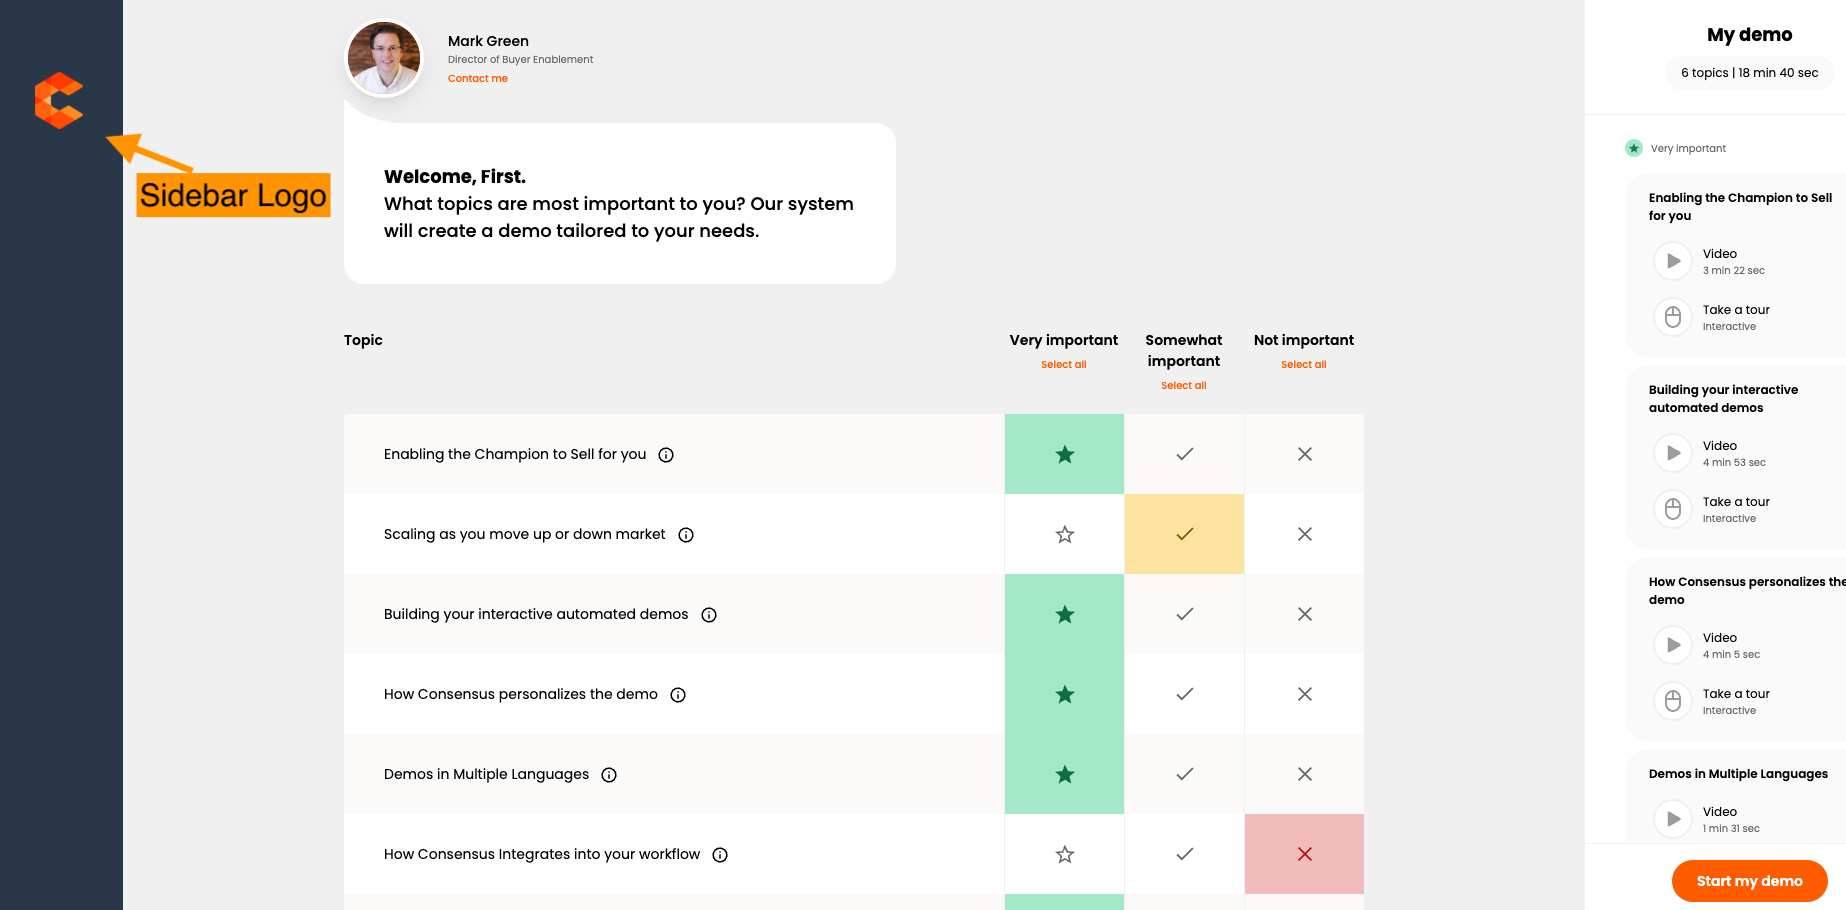Show info for Enabling the Champion topic

click(x=666, y=455)
